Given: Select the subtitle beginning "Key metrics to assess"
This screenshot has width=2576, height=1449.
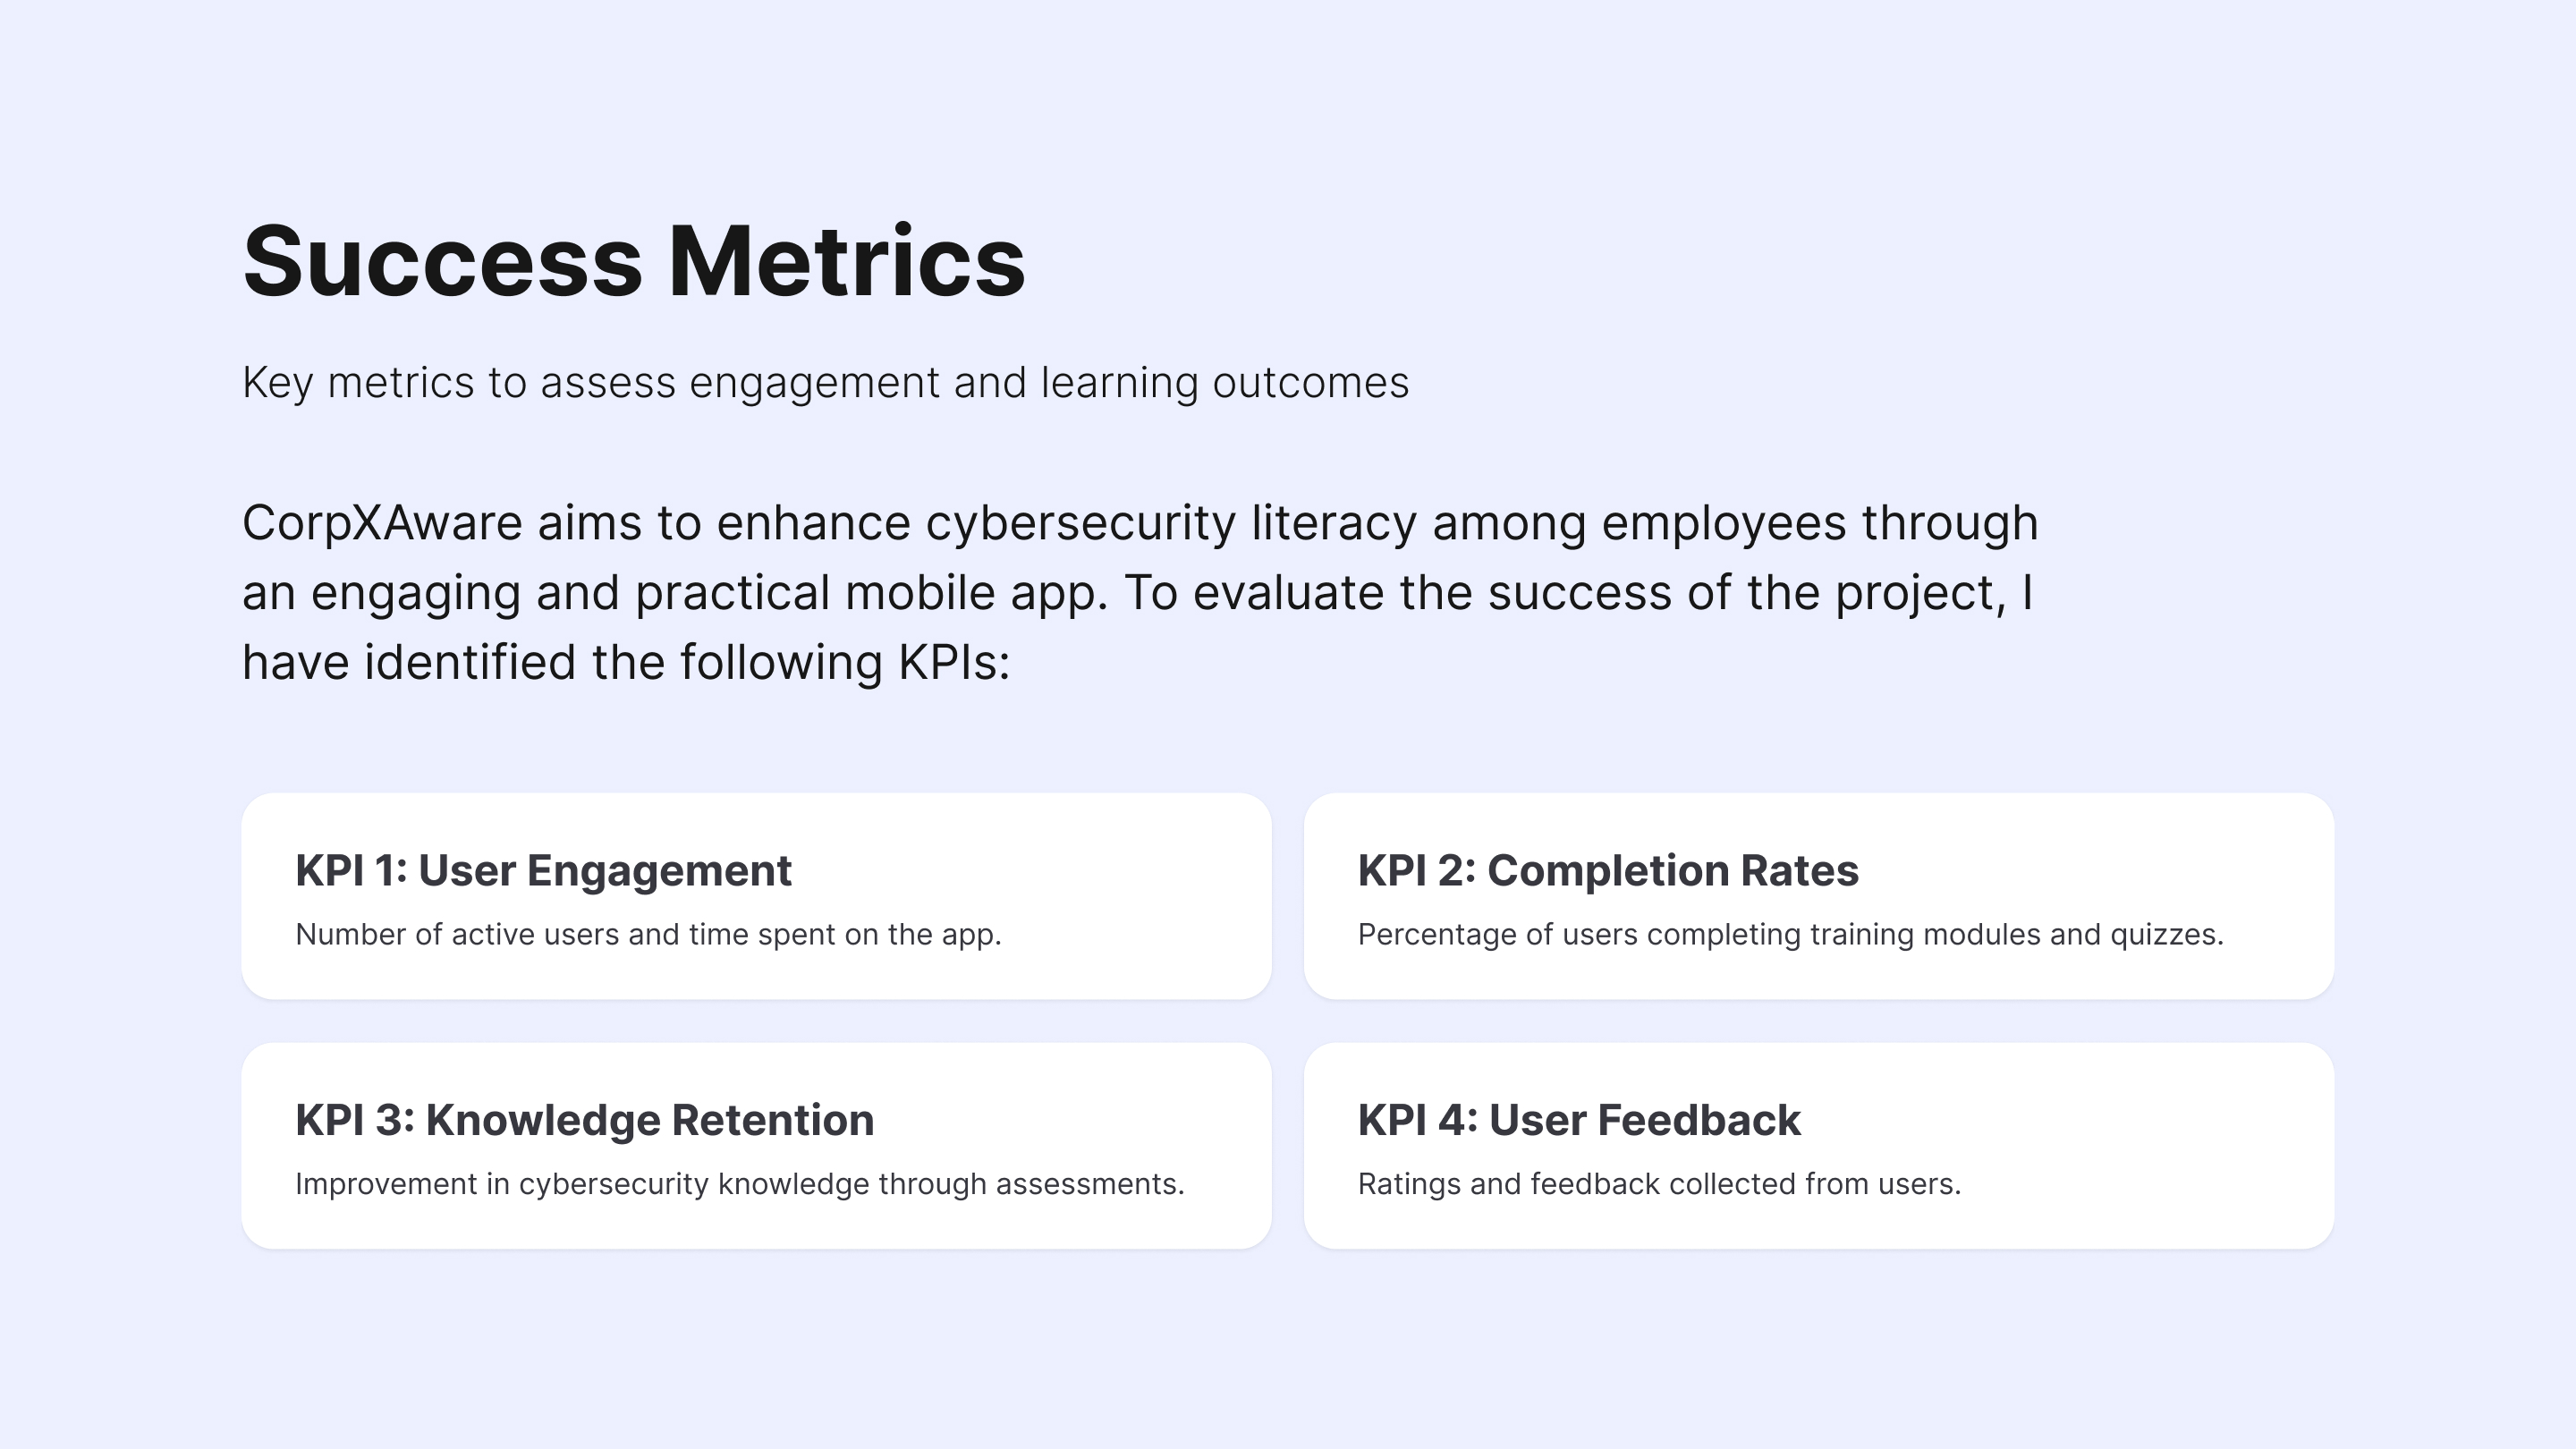Looking at the screenshot, I should (825, 383).
